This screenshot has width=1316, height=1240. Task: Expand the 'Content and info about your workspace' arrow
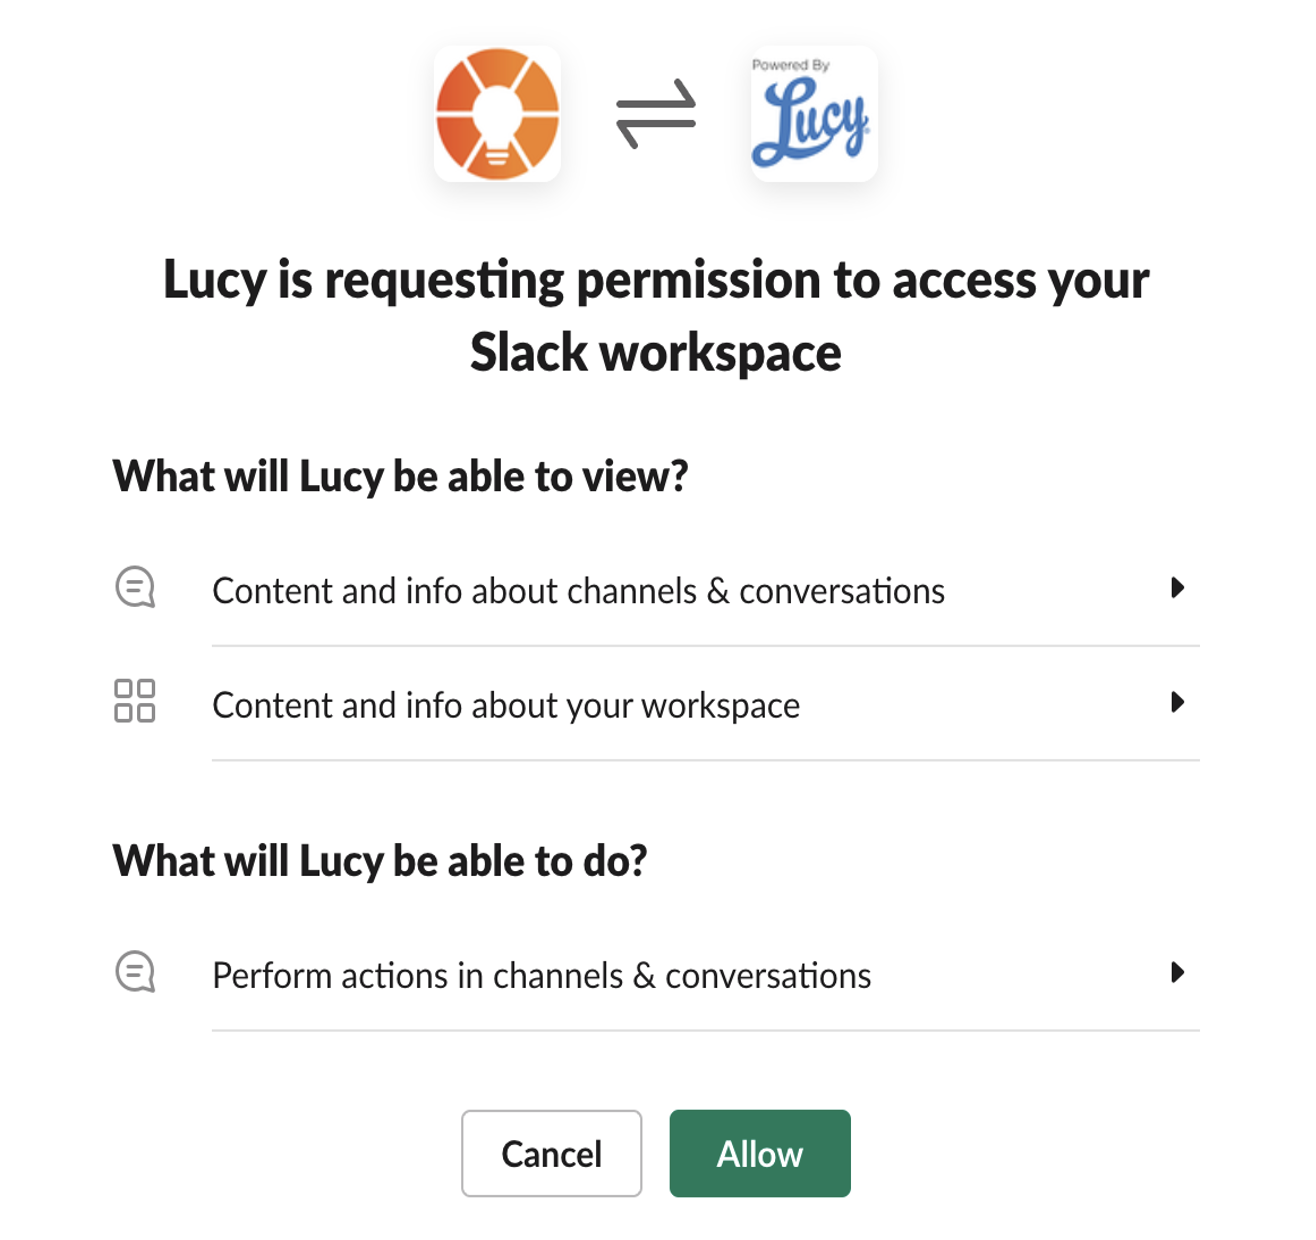1177,702
